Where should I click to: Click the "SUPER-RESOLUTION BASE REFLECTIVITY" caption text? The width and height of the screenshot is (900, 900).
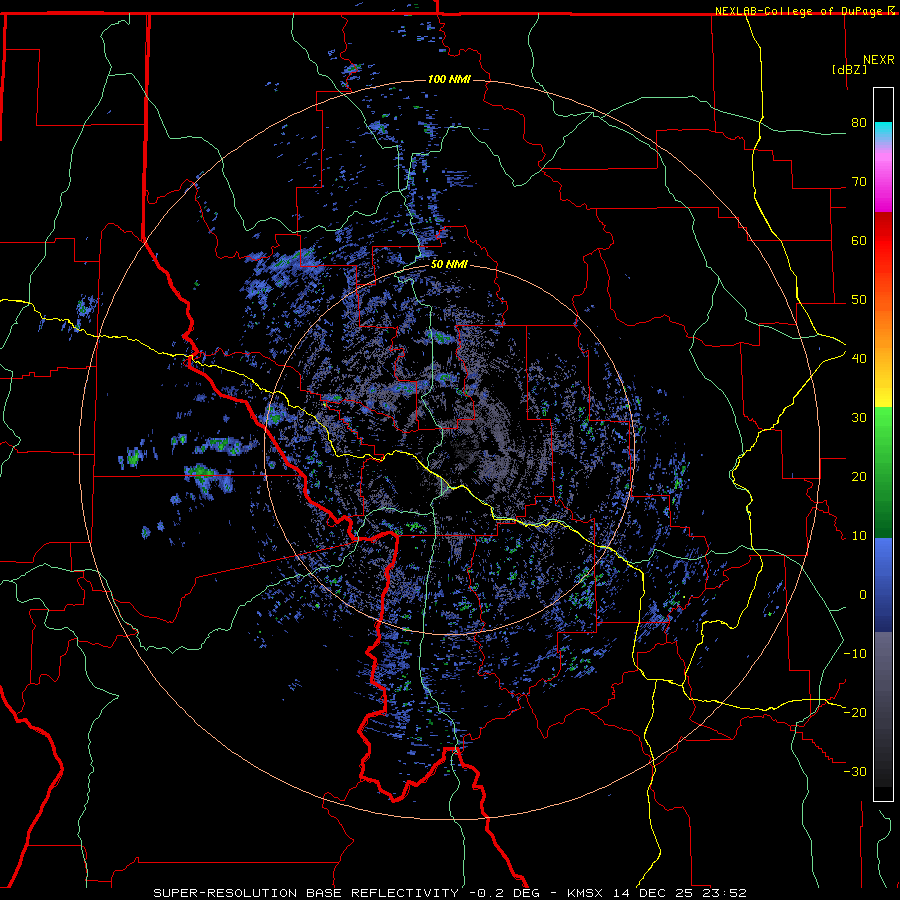(306, 893)
